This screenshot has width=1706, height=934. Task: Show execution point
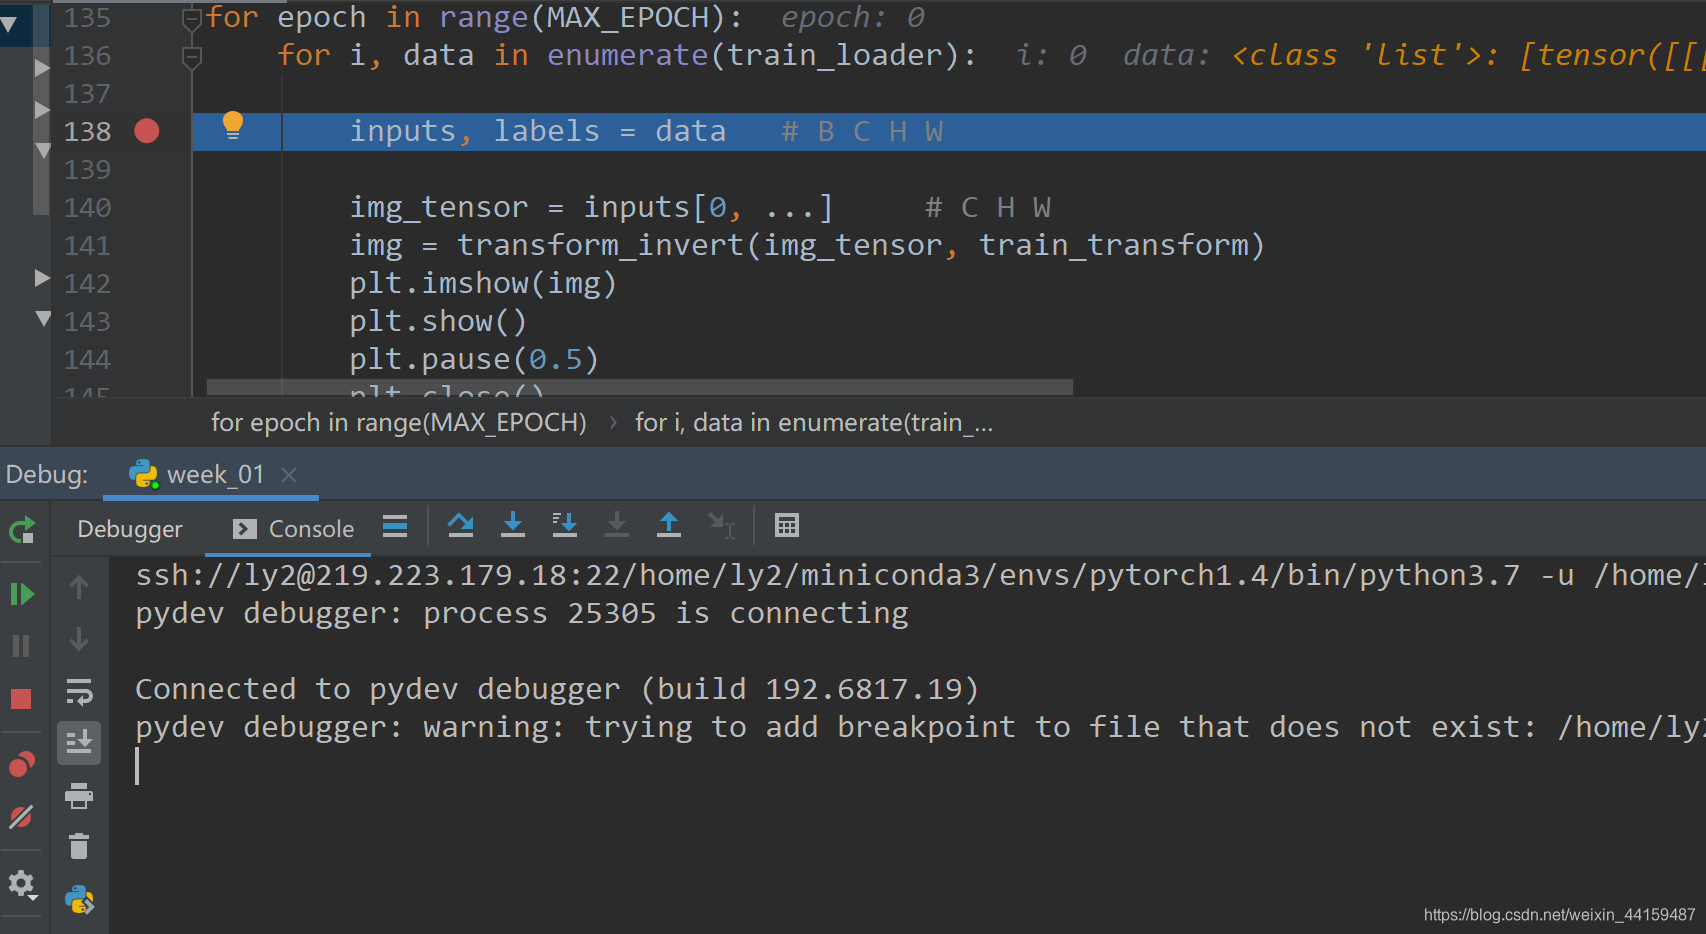tap(395, 526)
